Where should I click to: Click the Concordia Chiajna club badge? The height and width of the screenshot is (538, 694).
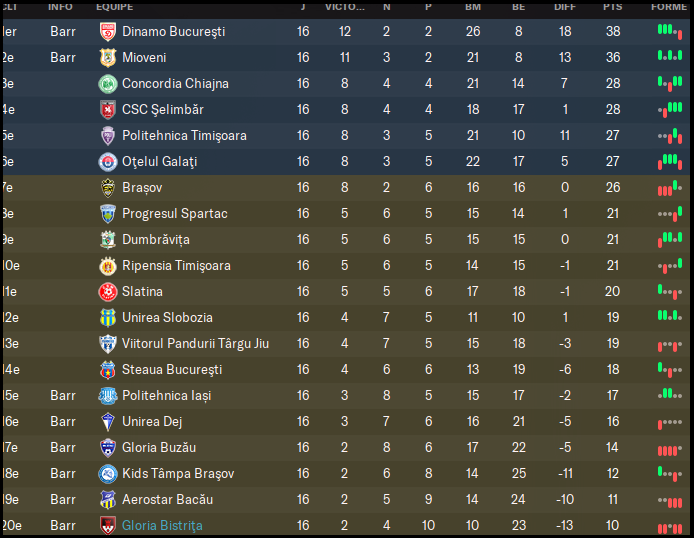click(x=108, y=83)
